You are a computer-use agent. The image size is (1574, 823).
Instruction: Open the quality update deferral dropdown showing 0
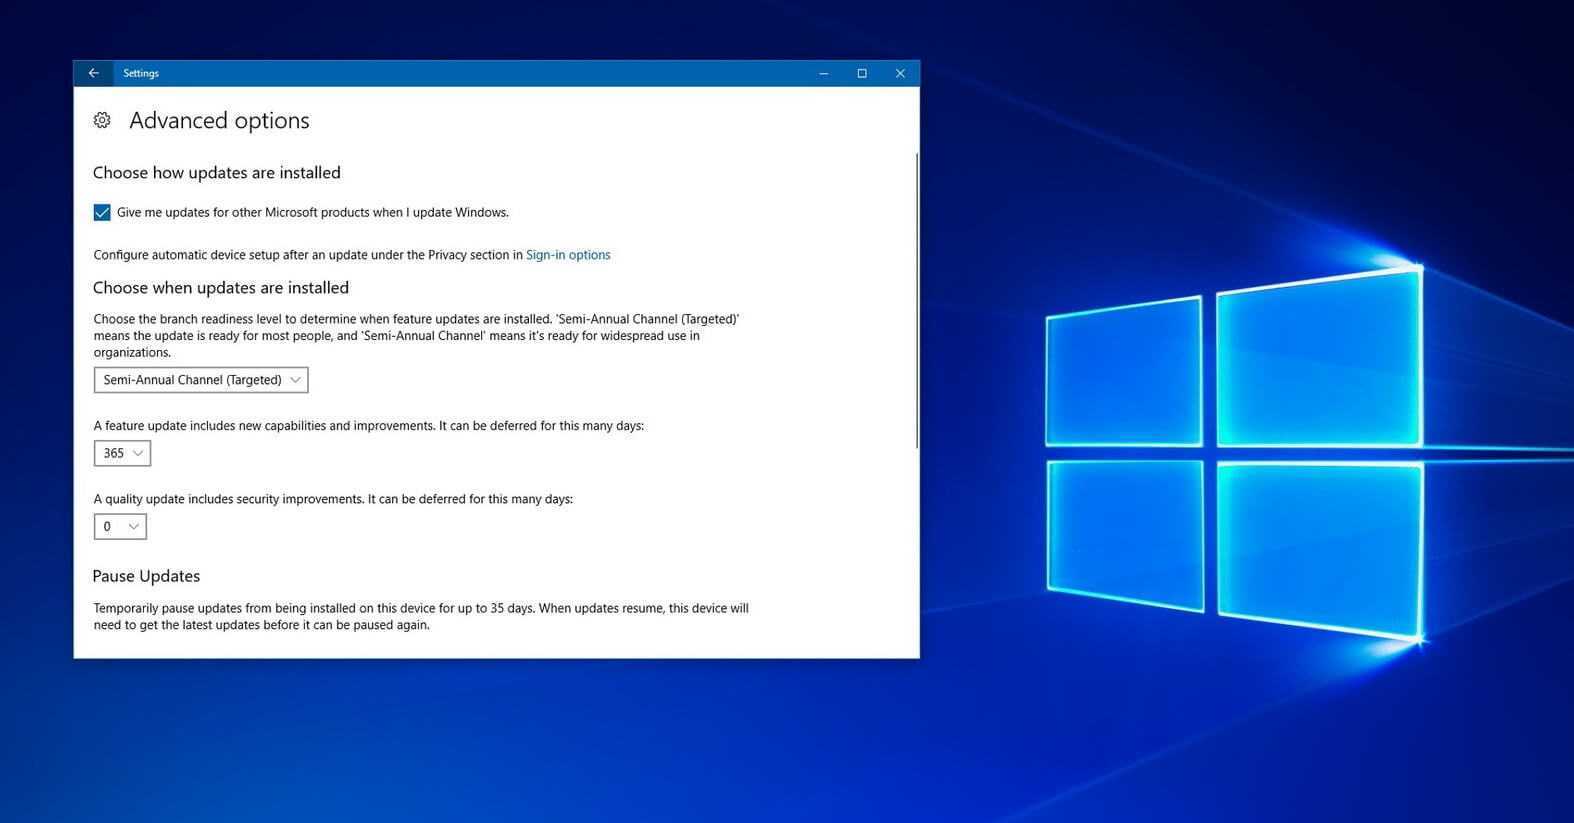click(x=120, y=526)
